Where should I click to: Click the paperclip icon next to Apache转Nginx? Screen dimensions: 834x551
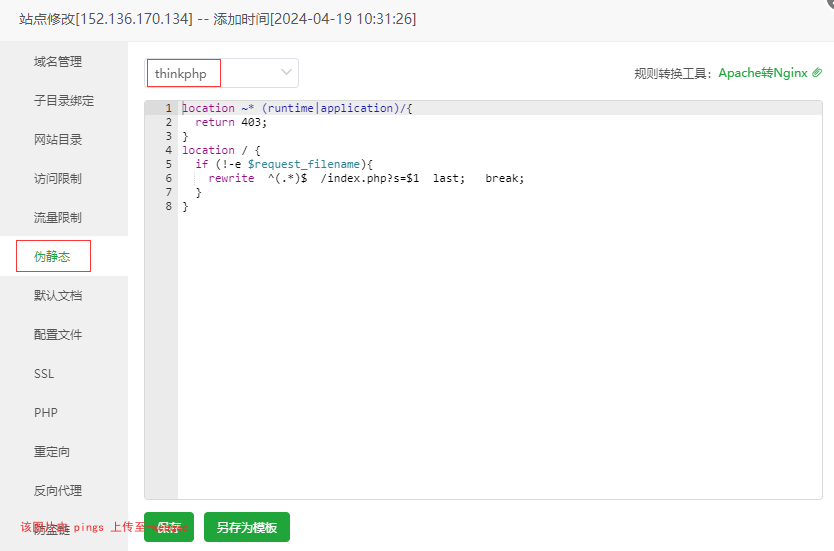(817, 73)
